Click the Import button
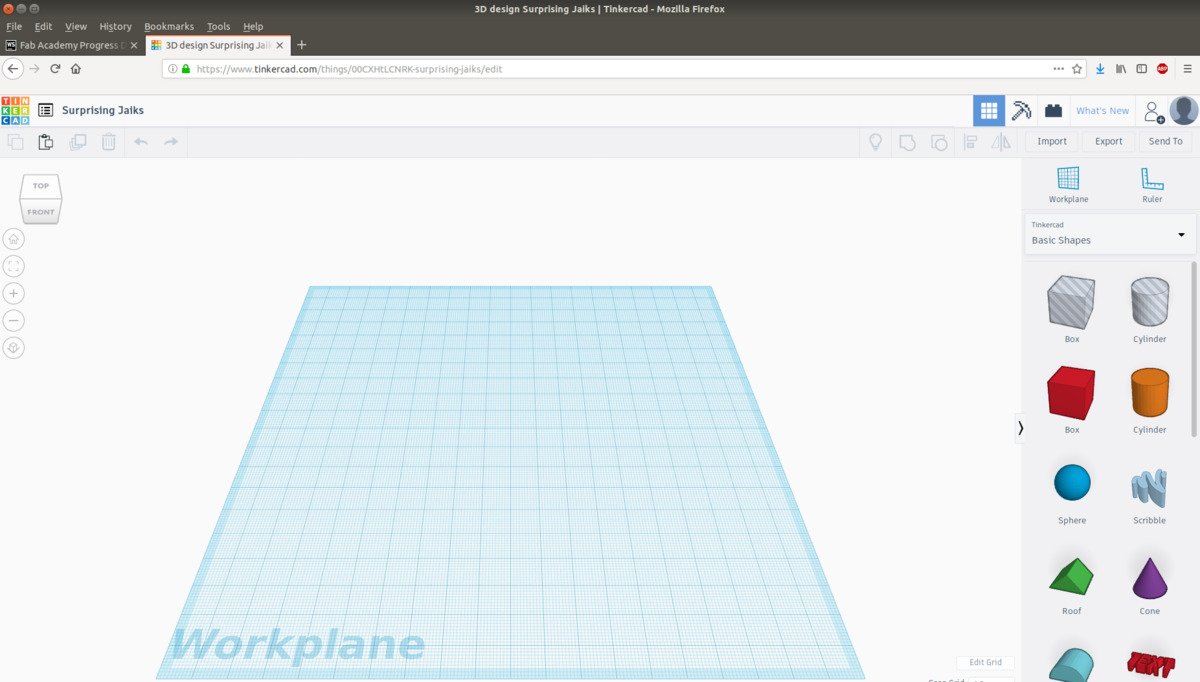The image size is (1200, 682). [x=1052, y=141]
